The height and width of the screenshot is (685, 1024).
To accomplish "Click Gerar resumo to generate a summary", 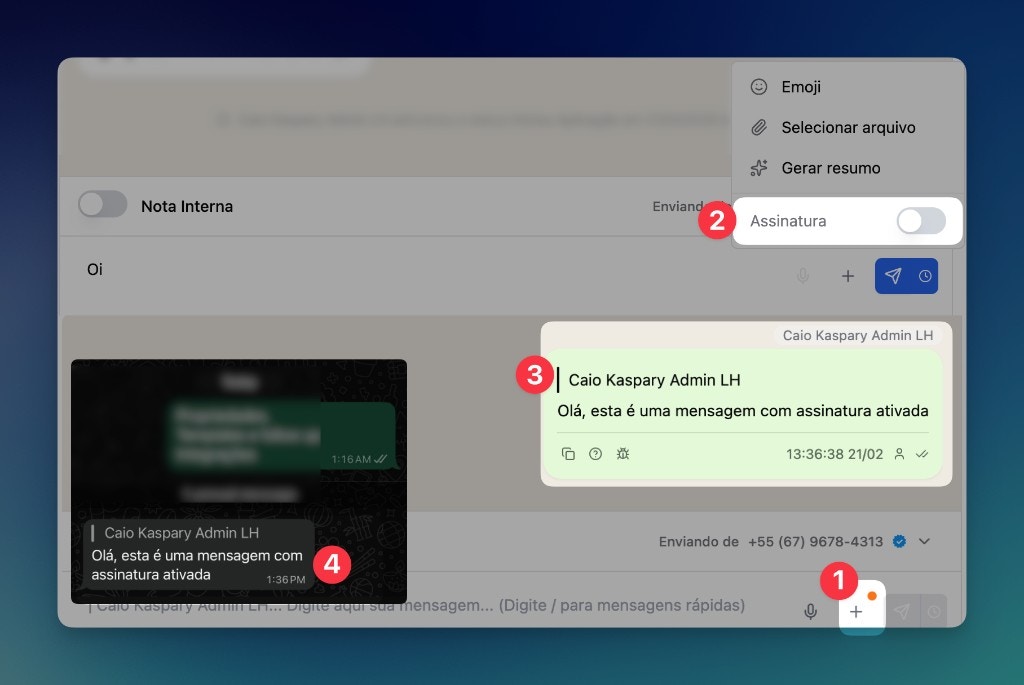I will pos(832,167).
